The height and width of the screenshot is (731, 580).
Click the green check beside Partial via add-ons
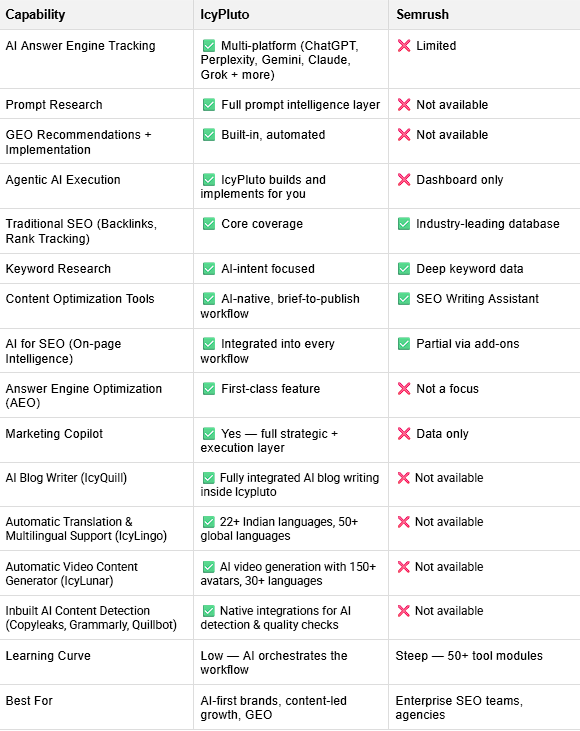coord(404,344)
